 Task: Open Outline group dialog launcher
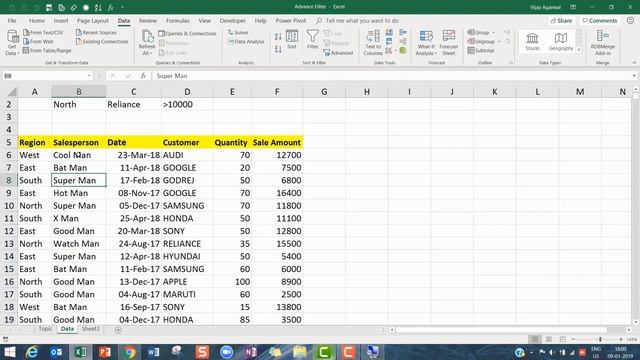(x=511, y=63)
